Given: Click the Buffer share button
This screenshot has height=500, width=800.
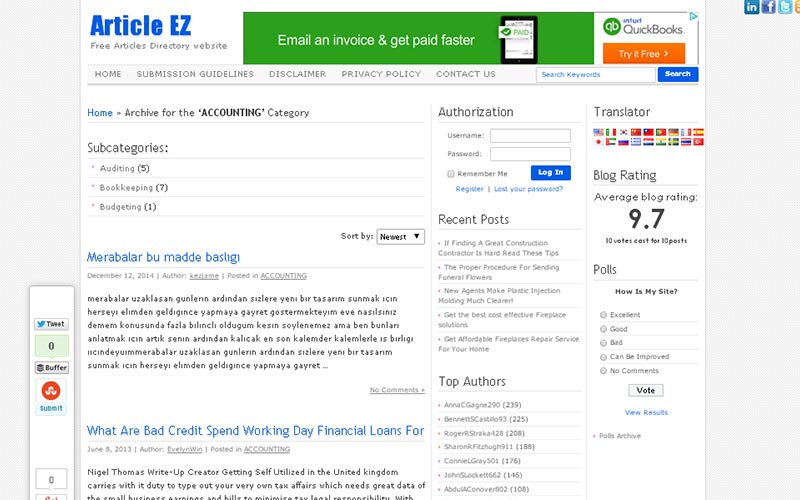Looking at the screenshot, I should click(51, 367).
